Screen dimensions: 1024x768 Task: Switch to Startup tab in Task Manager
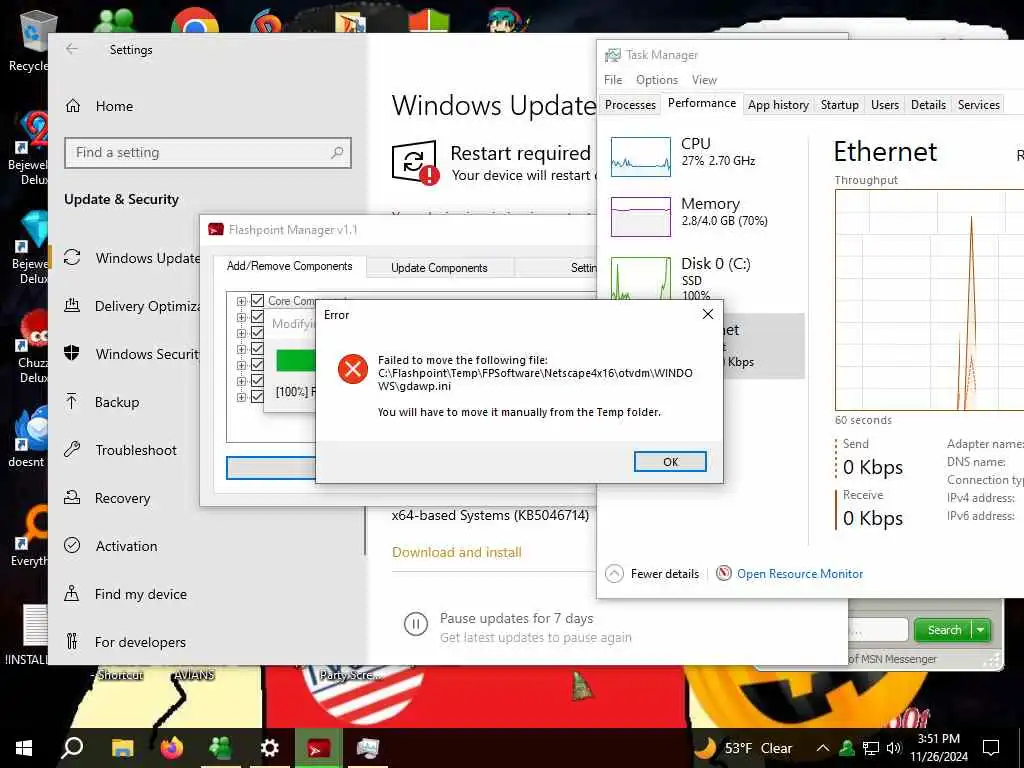pyautogui.click(x=839, y=104)
